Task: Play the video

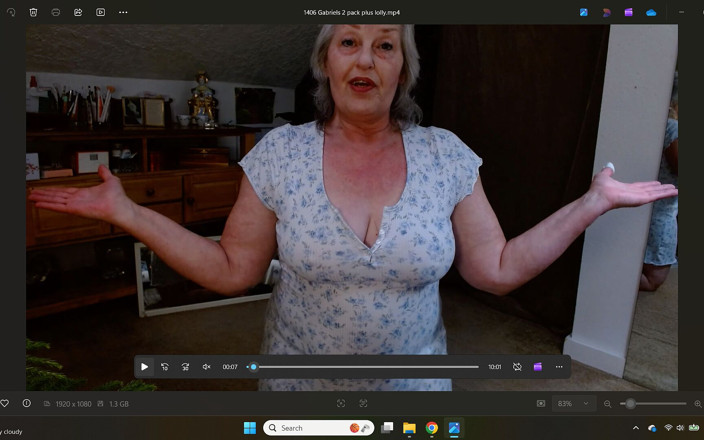Action: (x=145, y=367)
